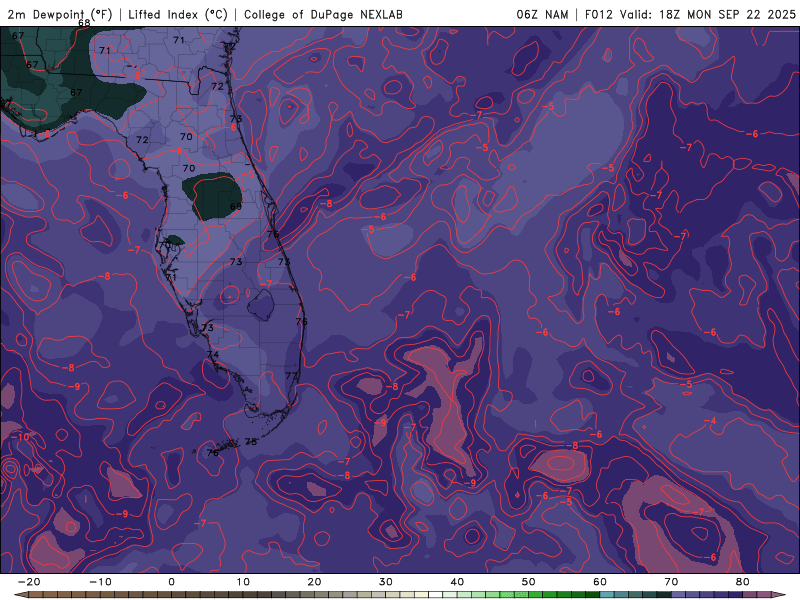Click the "74" dewpoint value in southwest Florida
Screen dimensions: 800x600
[213, 355]
